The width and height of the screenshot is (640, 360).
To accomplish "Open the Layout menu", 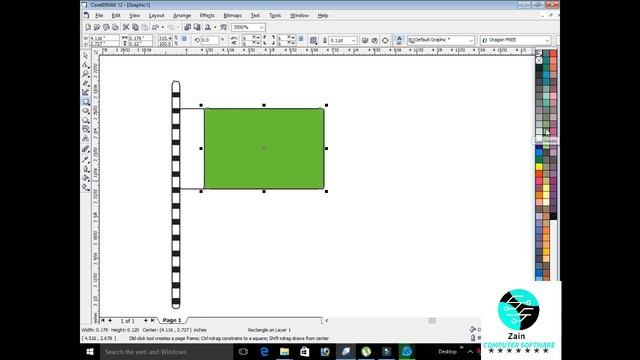I will pyautogui.click(x=156, y=16).
